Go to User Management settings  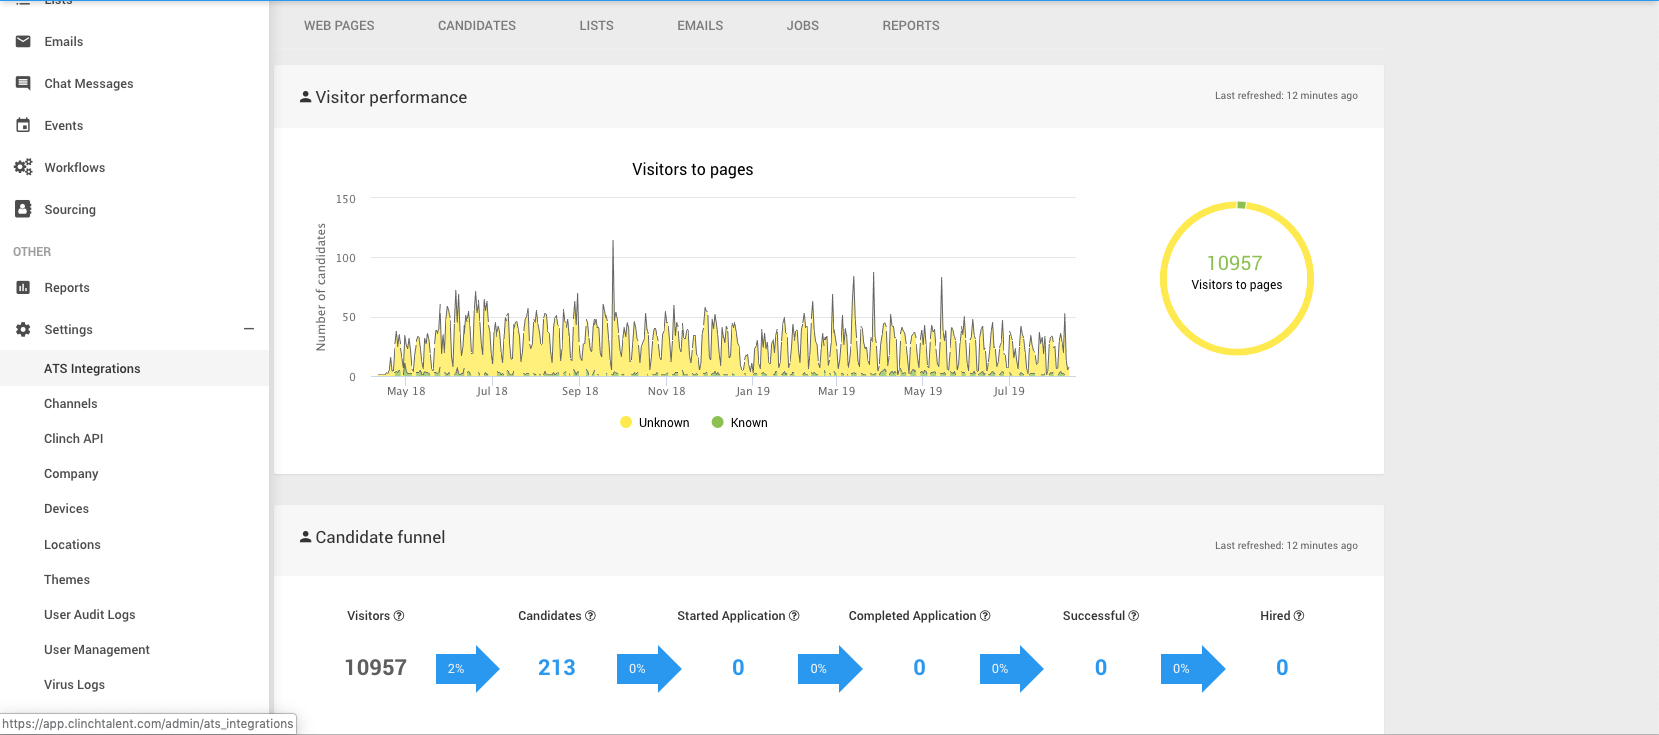click(134, 650)
